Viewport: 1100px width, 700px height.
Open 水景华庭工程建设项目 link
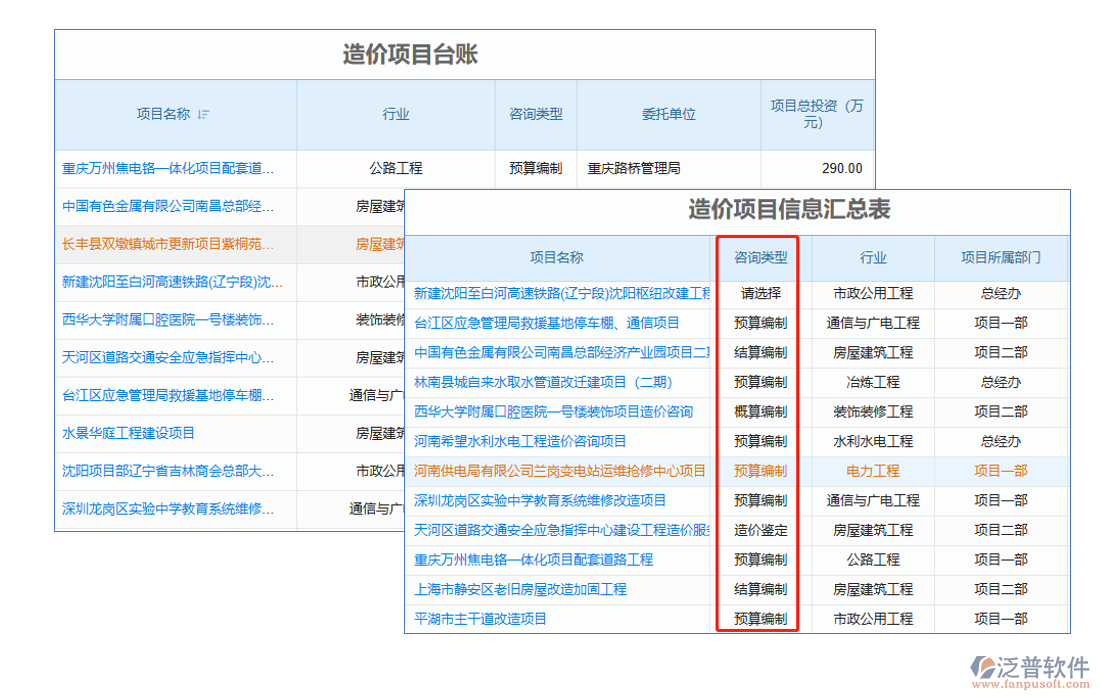(x=128, y=433)
